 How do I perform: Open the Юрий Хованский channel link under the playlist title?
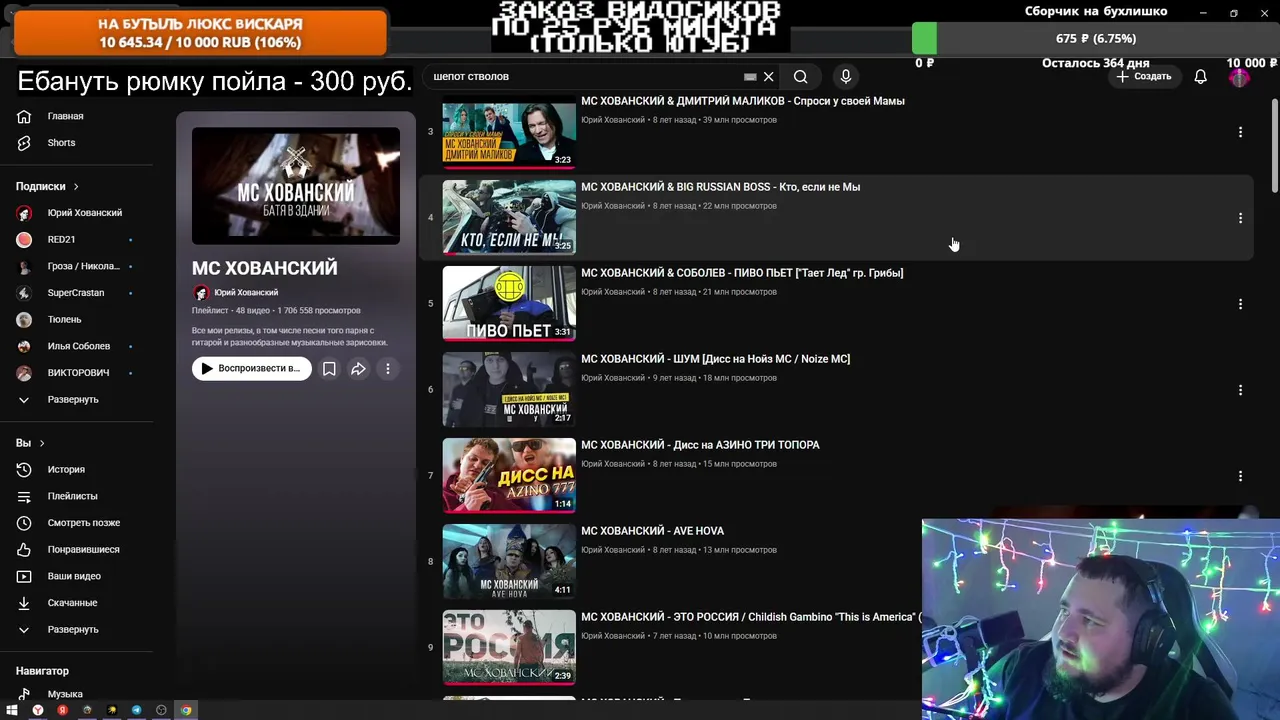pos(246,293)
